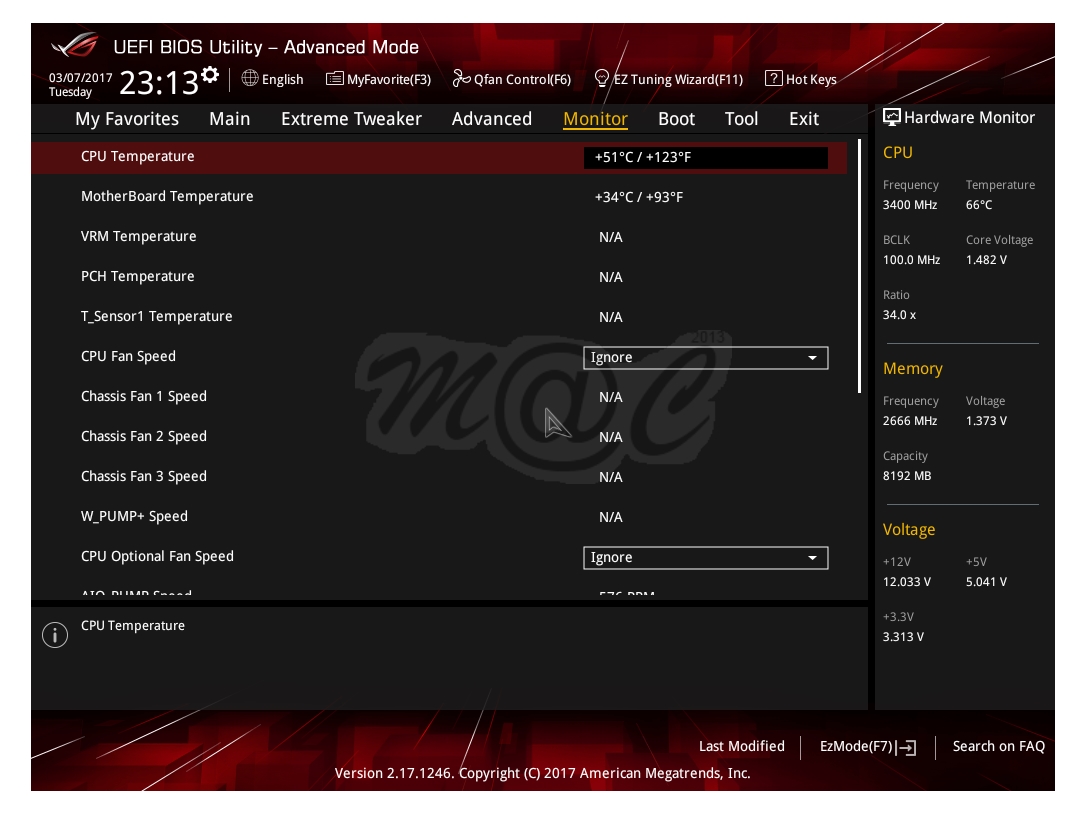Viewport: 1086px width, 814px height.
Task: Click +3.3V reading 3.313 V
Action: [x=903, y=637]
